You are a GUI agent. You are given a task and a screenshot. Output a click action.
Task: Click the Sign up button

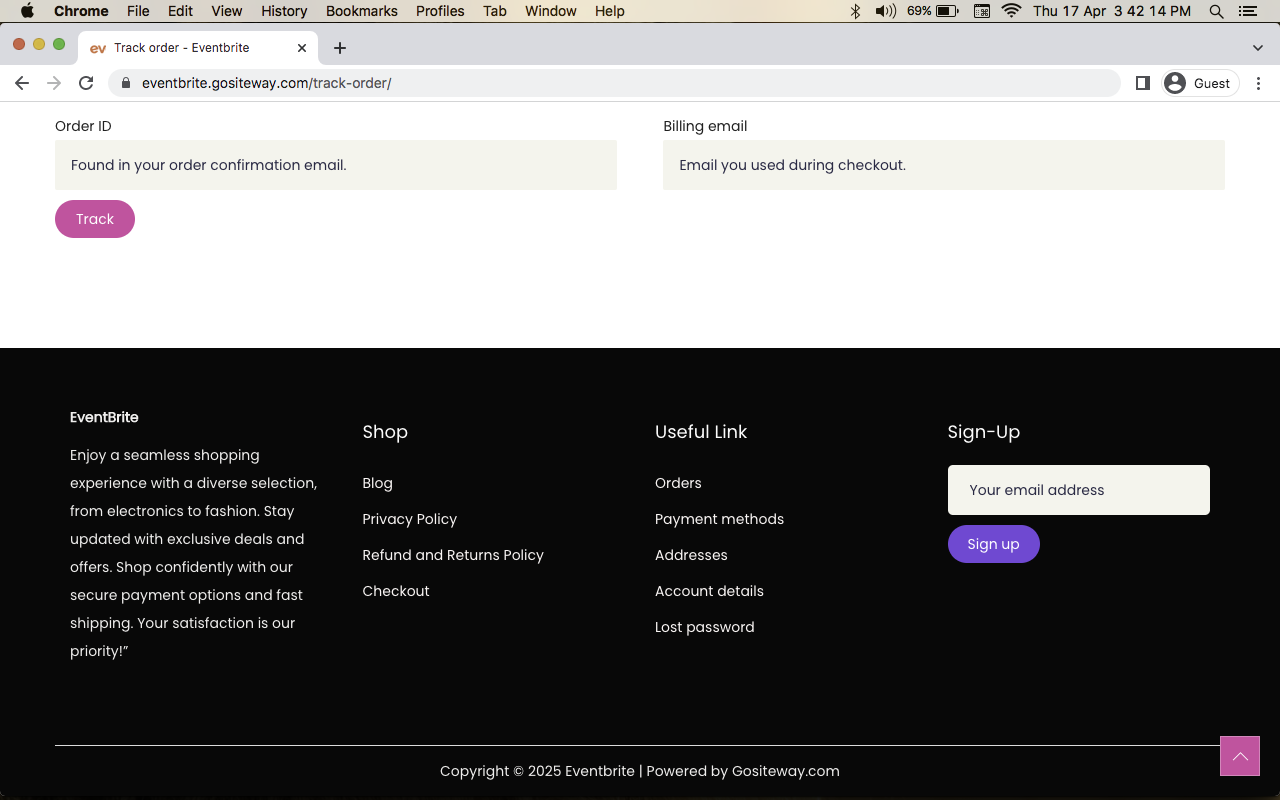click(993, 544)
